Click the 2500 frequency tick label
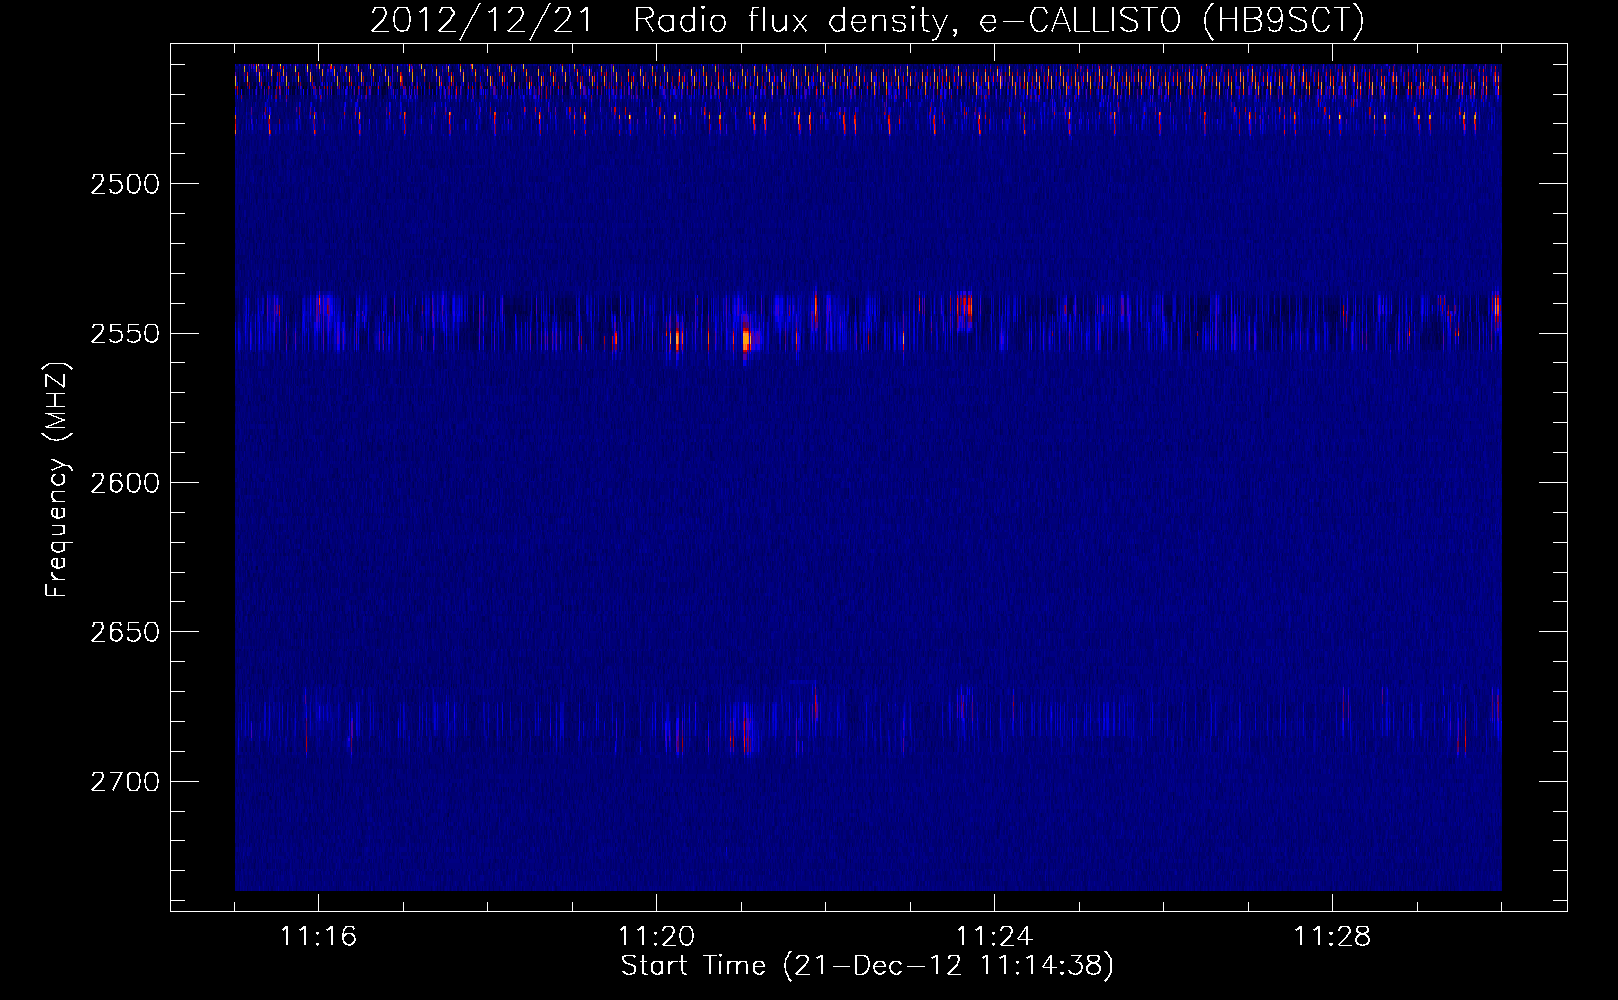Viewport: 1618px width, 1000px height. pos(125,184)
